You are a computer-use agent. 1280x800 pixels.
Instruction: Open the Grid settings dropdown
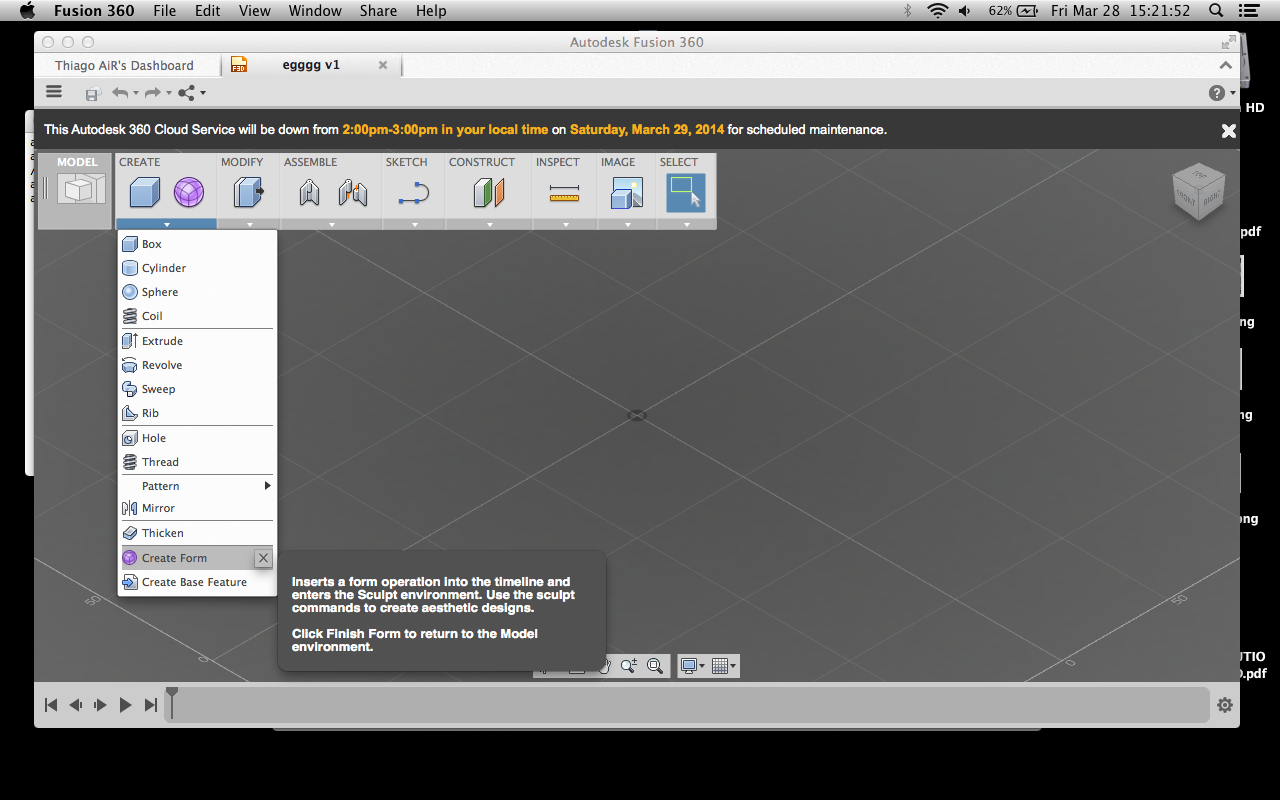(723, 666)
